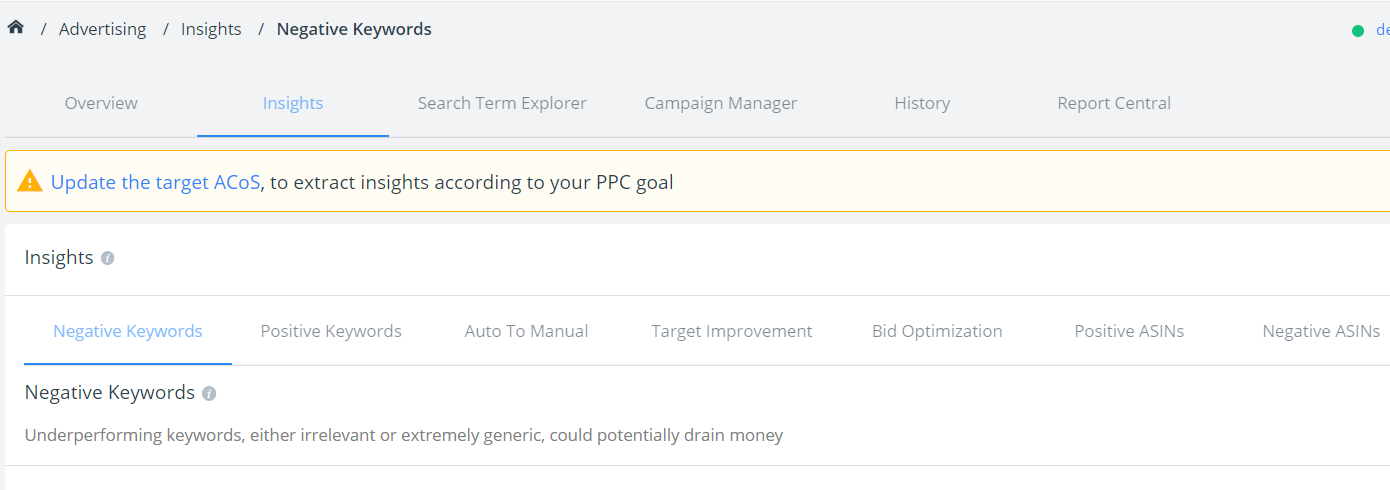Select the Insights top navigation tab
This screenshot has width=1390, height=490.
pyautogui.click(x=293, y=103)
